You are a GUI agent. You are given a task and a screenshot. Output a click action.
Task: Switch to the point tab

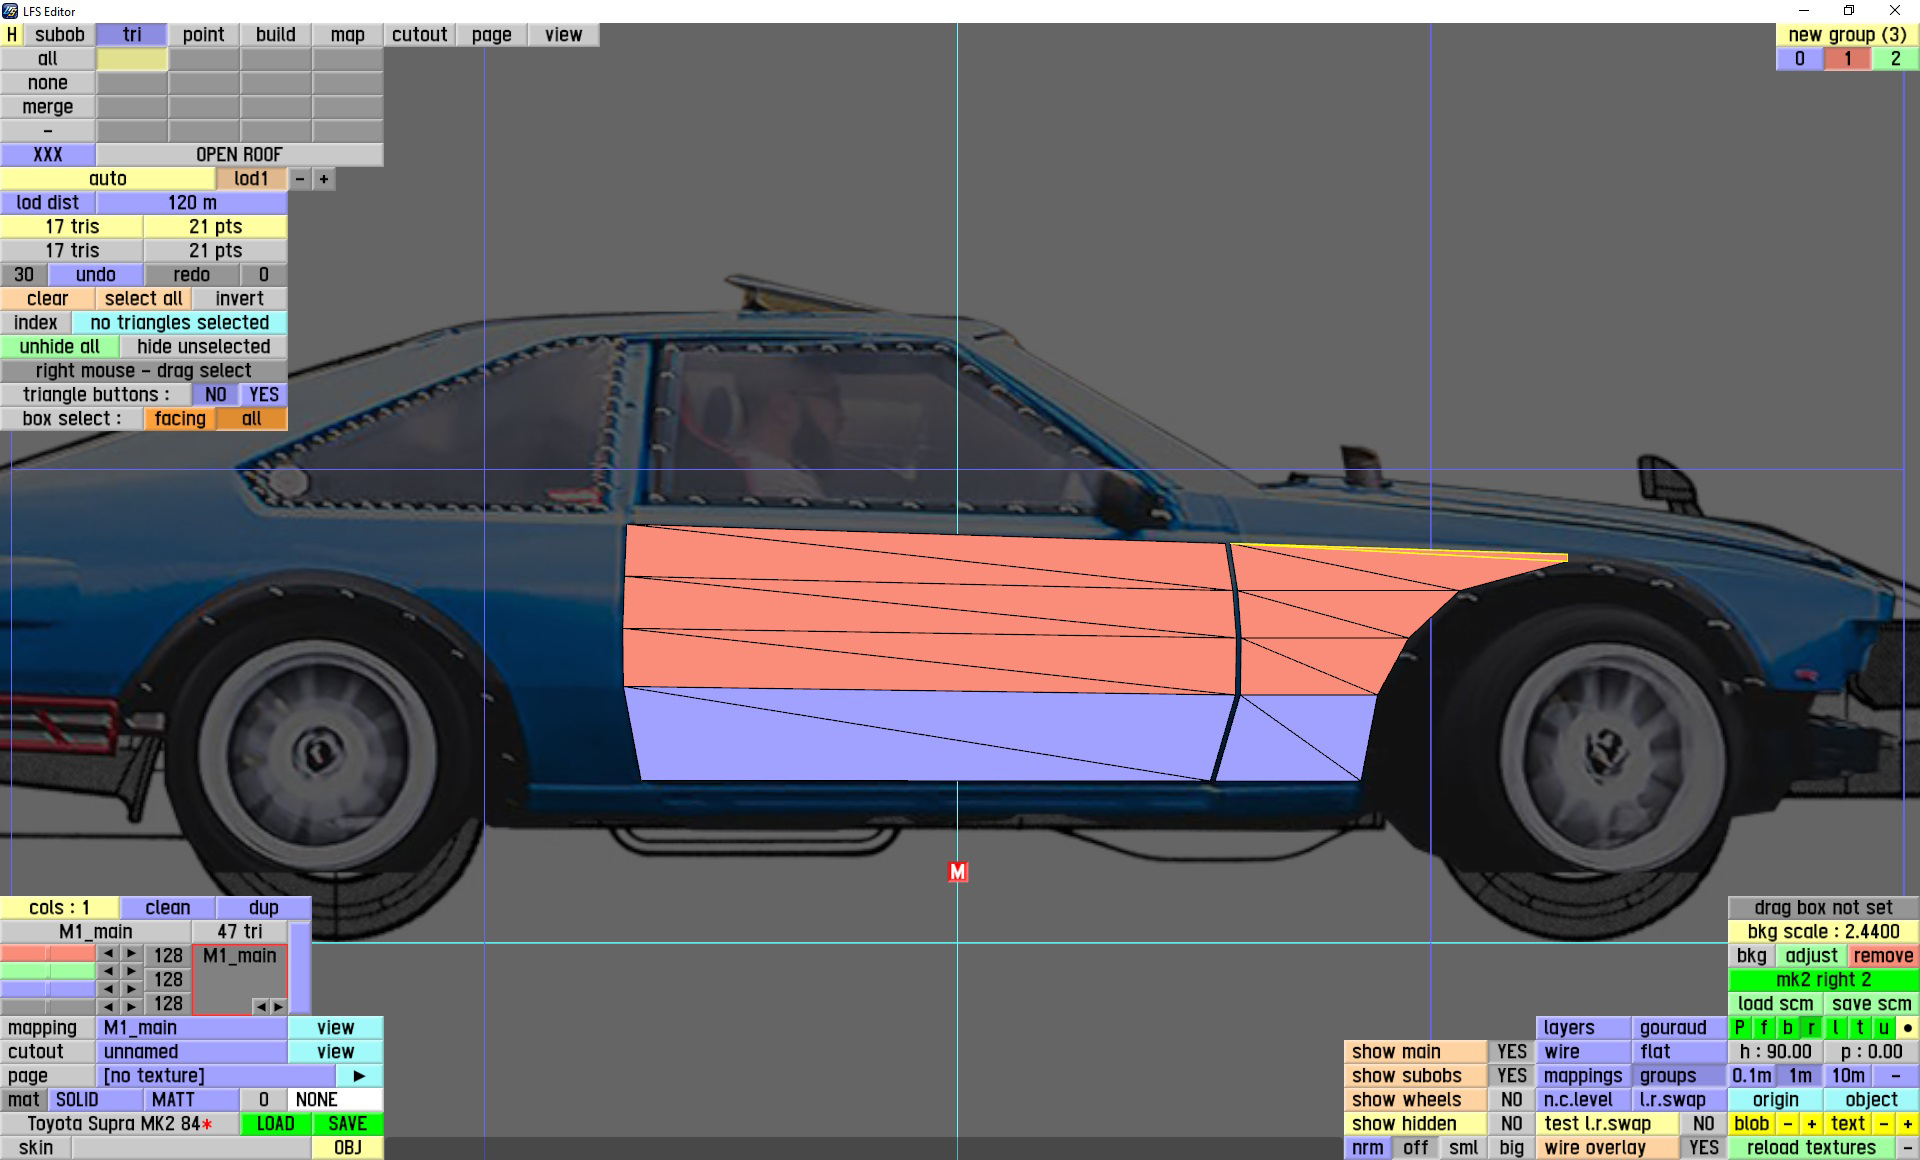tap(203, 35)
